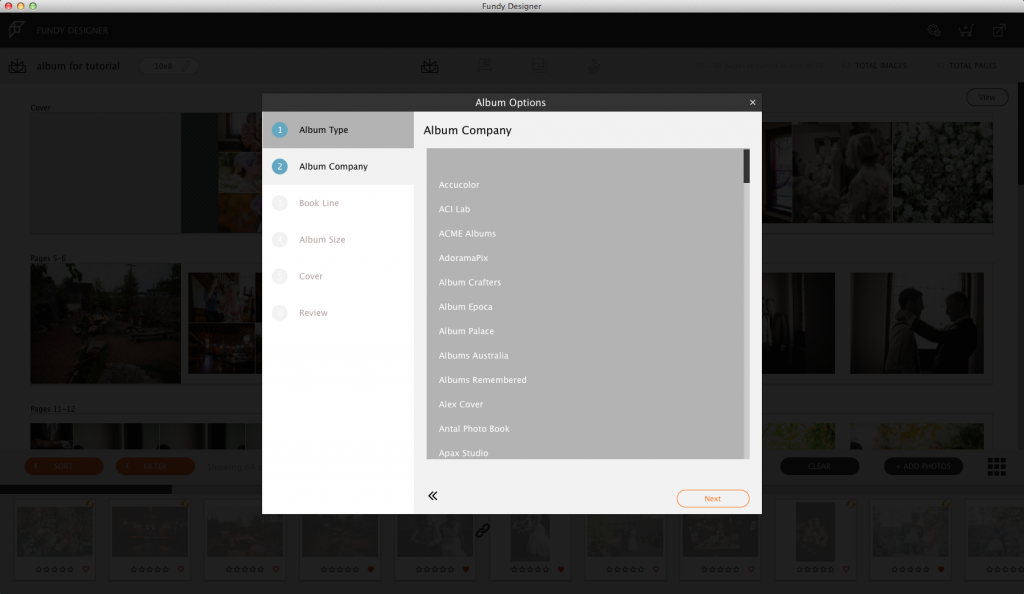Favorite the first photo thumbnail's heart
The width and height of the screenshot is (1024, 594).
click(x=86, y=569)
